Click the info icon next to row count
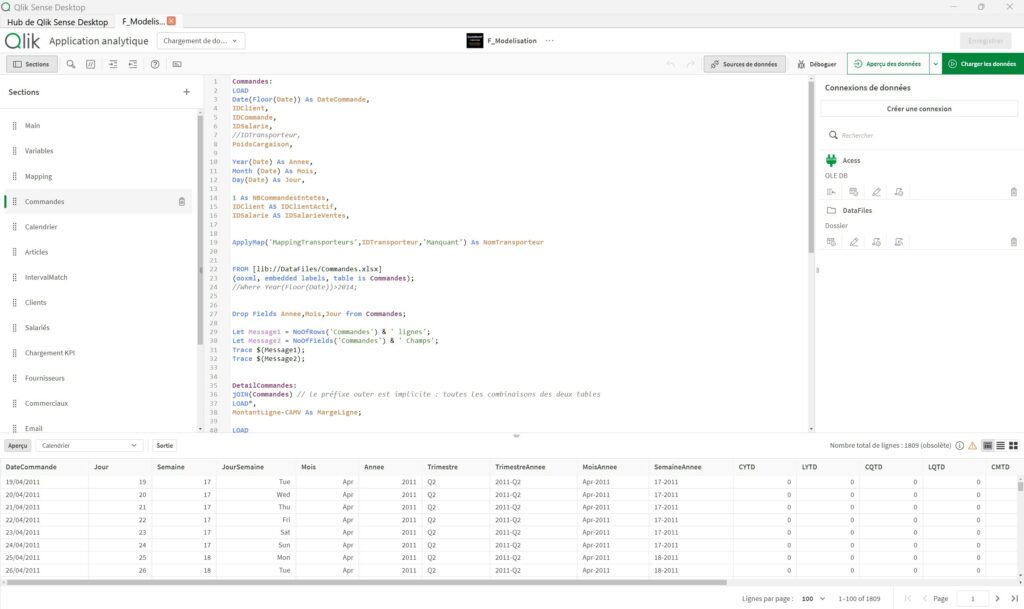 pyautogui.click(x=959, y=446)
